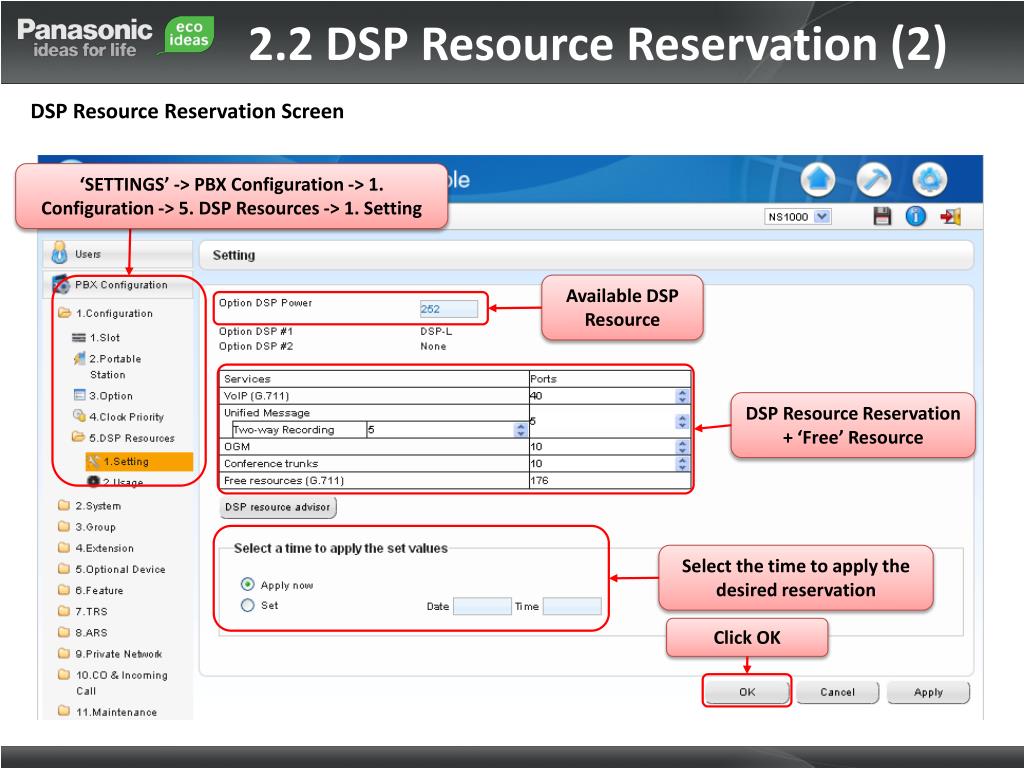The image size is (1024, 768).
Task: Adjust VoIP (G.711) ports stepper
Action: [x=682, y=396]
